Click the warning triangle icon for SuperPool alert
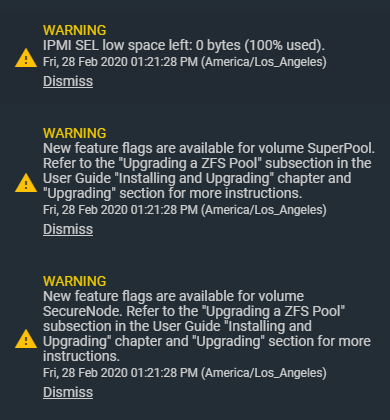Screen dimensions: 390x420 pos(26,183)
